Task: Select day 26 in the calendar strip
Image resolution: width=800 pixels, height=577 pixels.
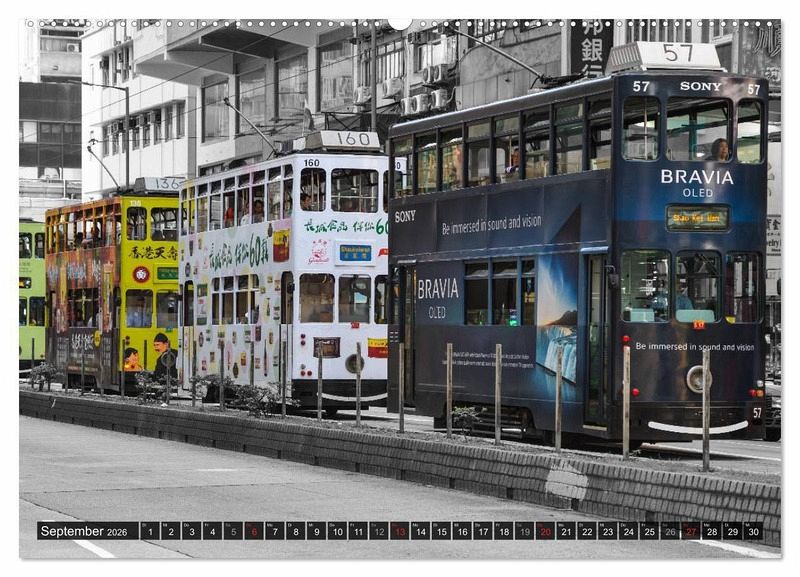Action: (x=670, y=531)
